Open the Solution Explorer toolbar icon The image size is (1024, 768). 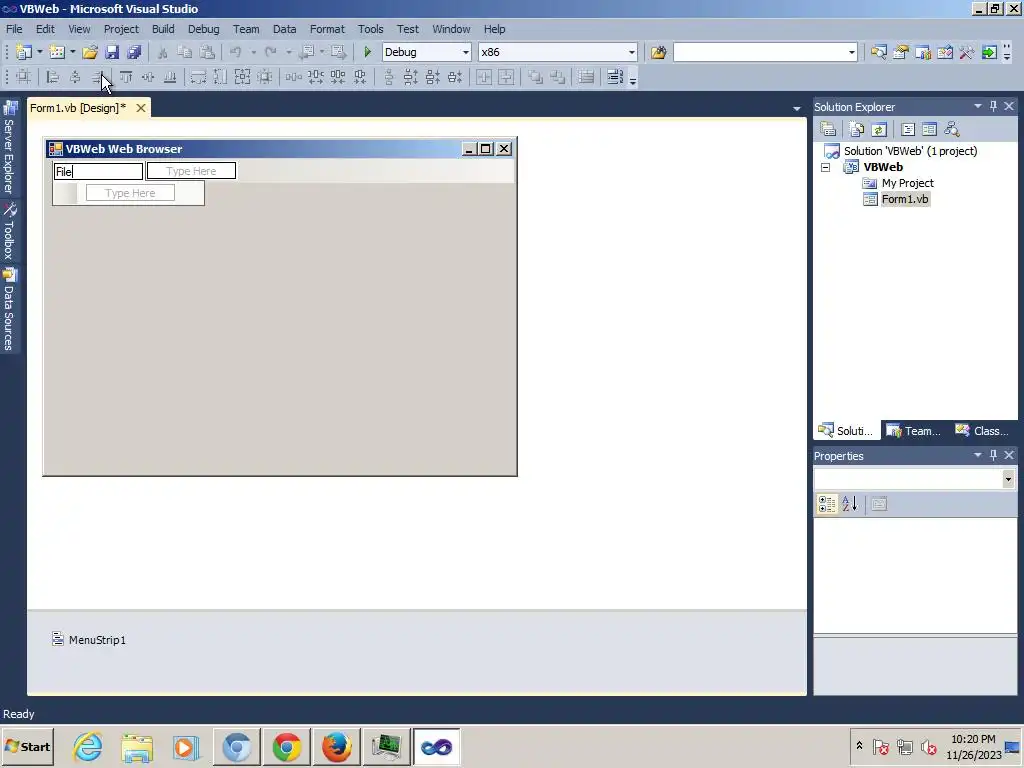tap(878, 52)
